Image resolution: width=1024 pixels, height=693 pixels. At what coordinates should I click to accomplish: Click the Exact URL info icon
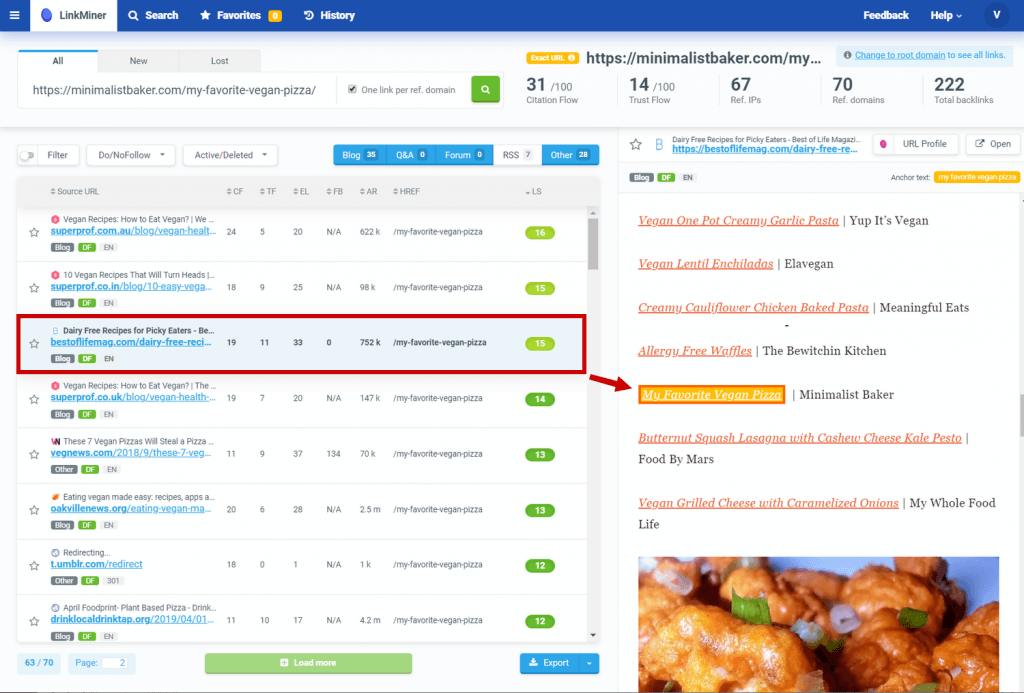coord(572,58)
